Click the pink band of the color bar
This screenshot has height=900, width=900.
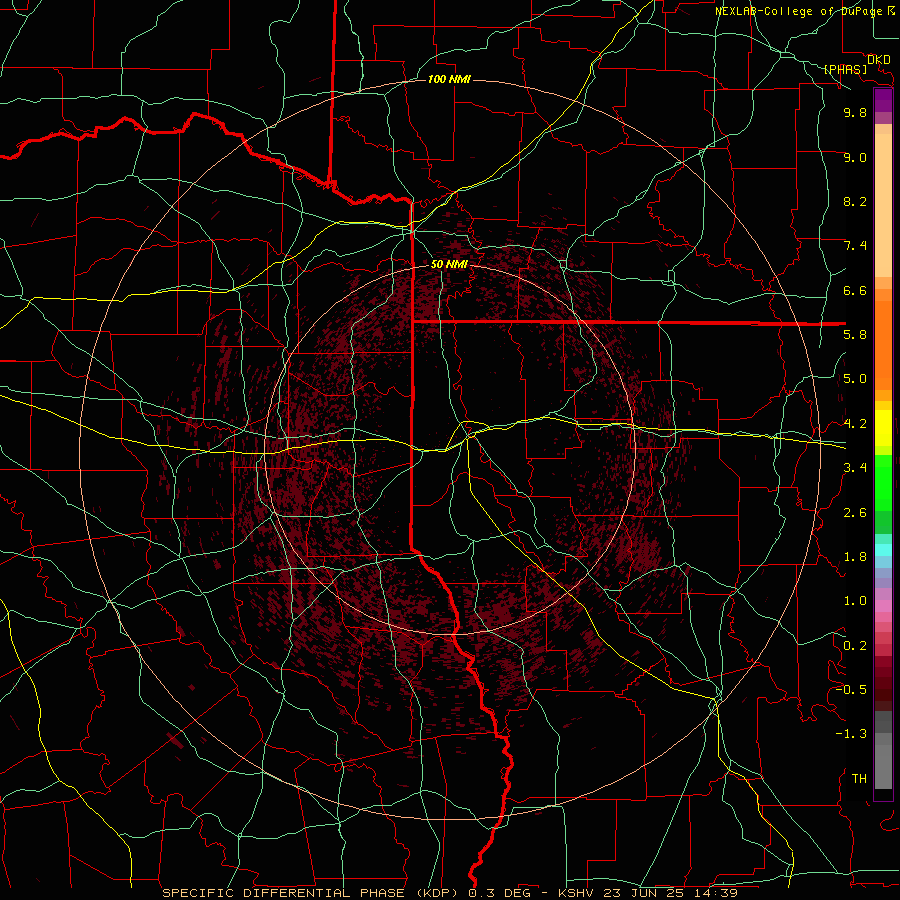pos(883,606)
